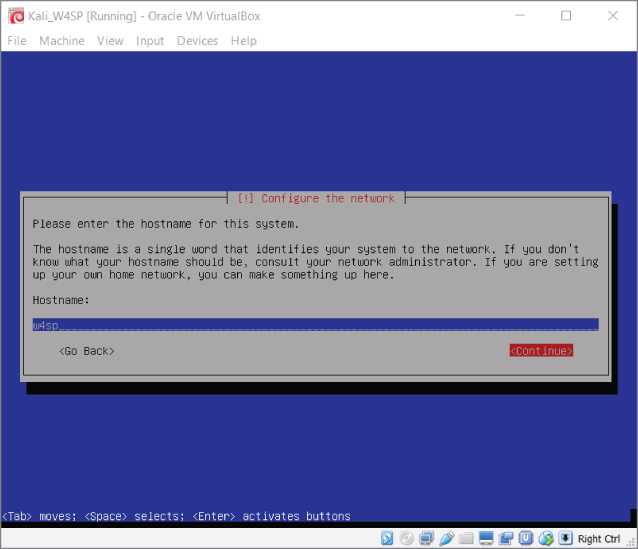Click the CPU virtualization chip icon
The width and height of the screenshot is (638, 549).
[526, 538]
